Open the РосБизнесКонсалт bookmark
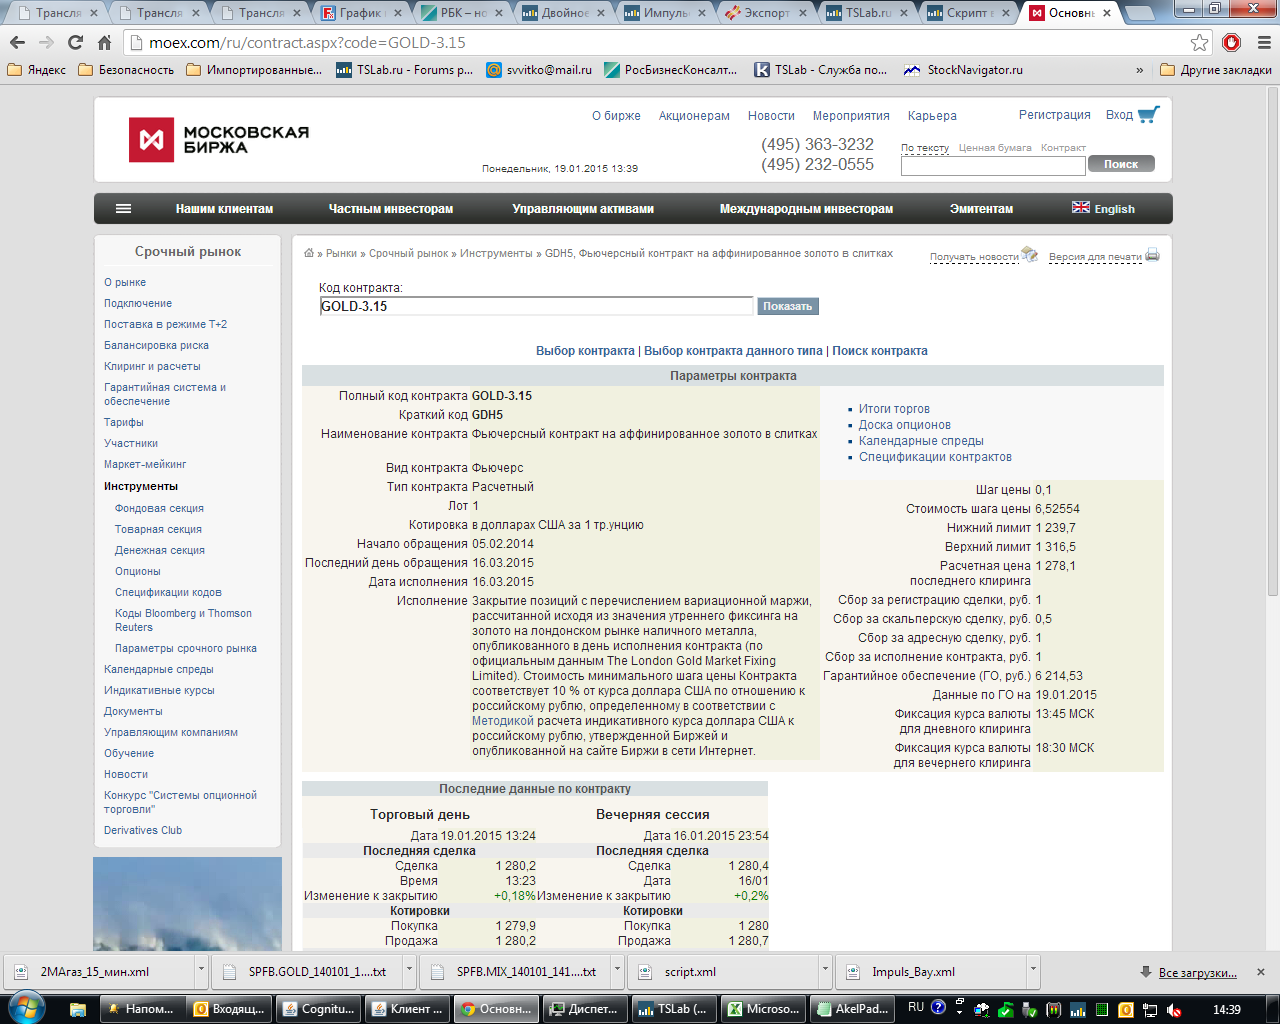1280x1024 pixels. tap(670, 70)
